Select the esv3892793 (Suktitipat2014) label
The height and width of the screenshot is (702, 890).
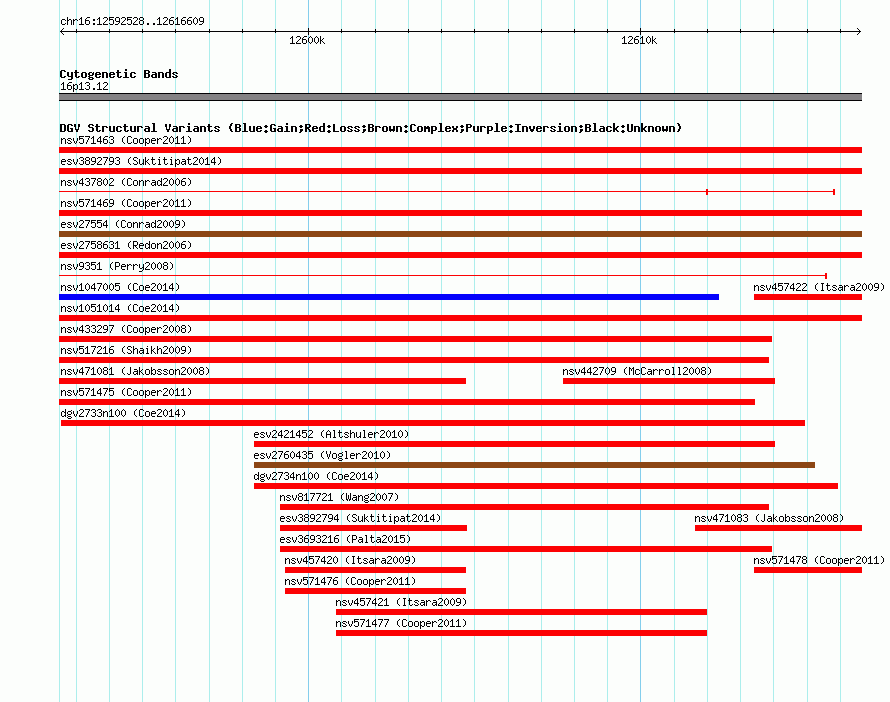click(141, 161)
